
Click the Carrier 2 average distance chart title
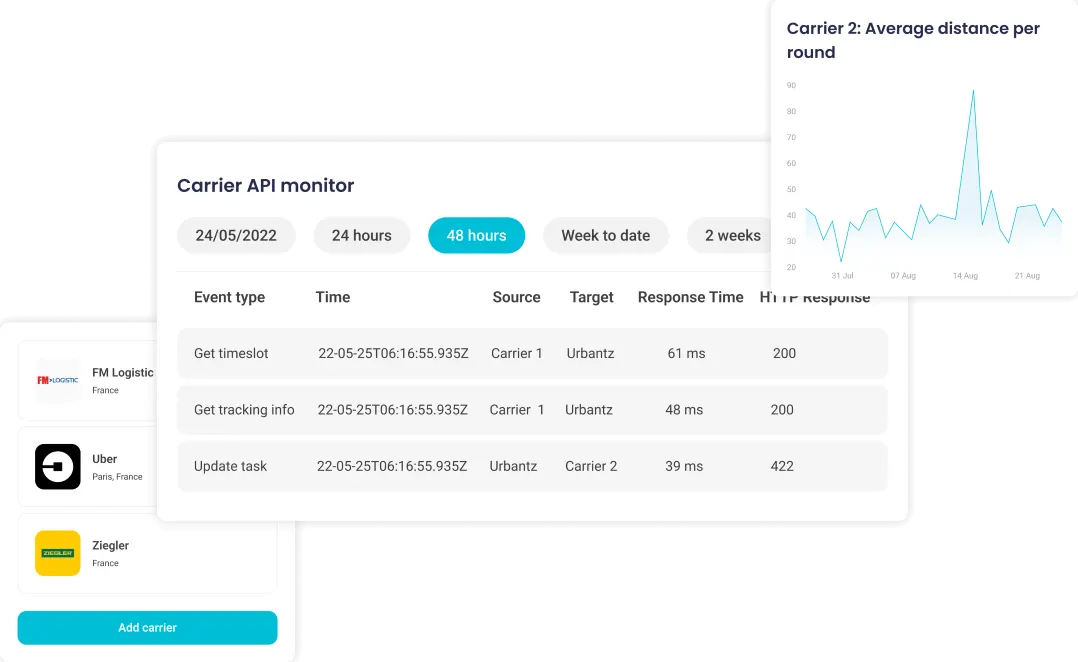click(913, 40)
